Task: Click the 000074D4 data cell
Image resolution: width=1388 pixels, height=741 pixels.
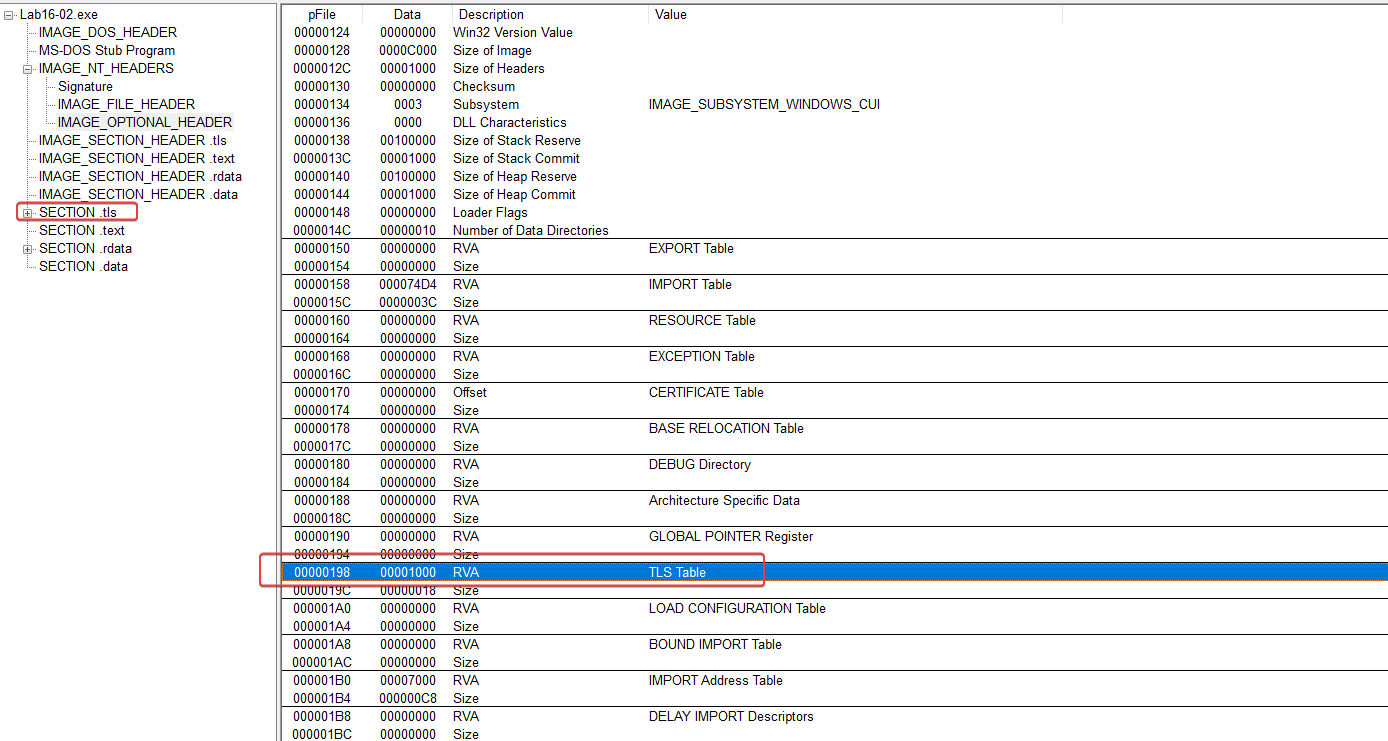Action: 408,285
